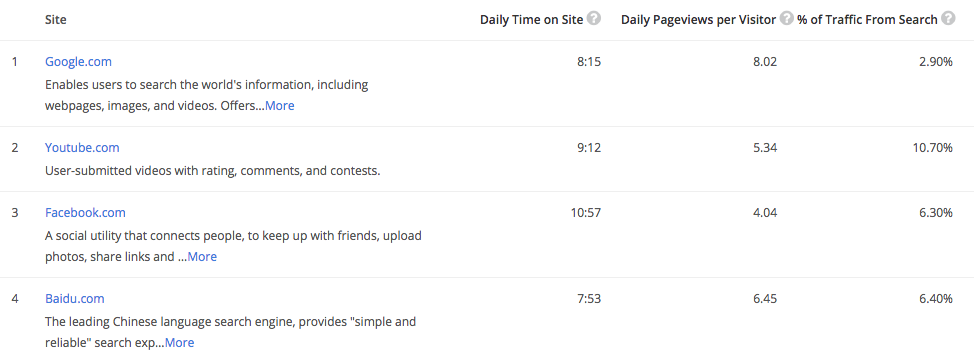Open the Google.com site link
974x360 pixels.
click(x=78, y=61)
